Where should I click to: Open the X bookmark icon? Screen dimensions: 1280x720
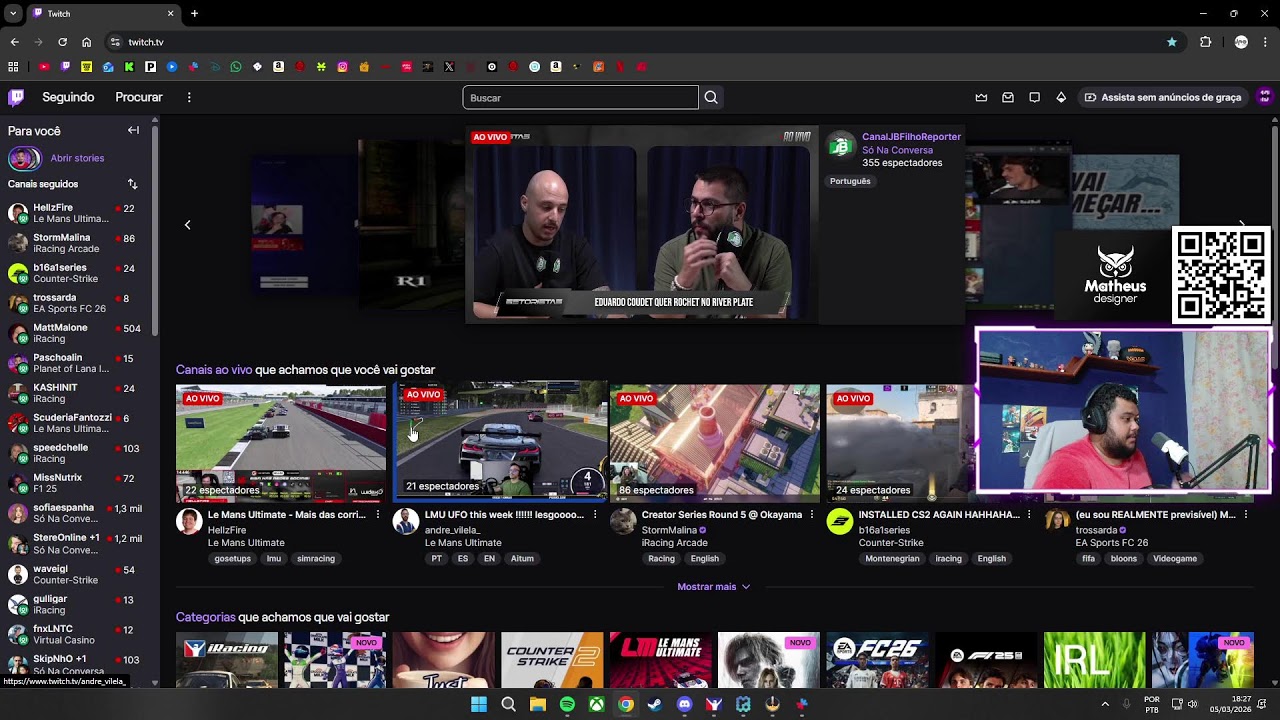[449, 67]
